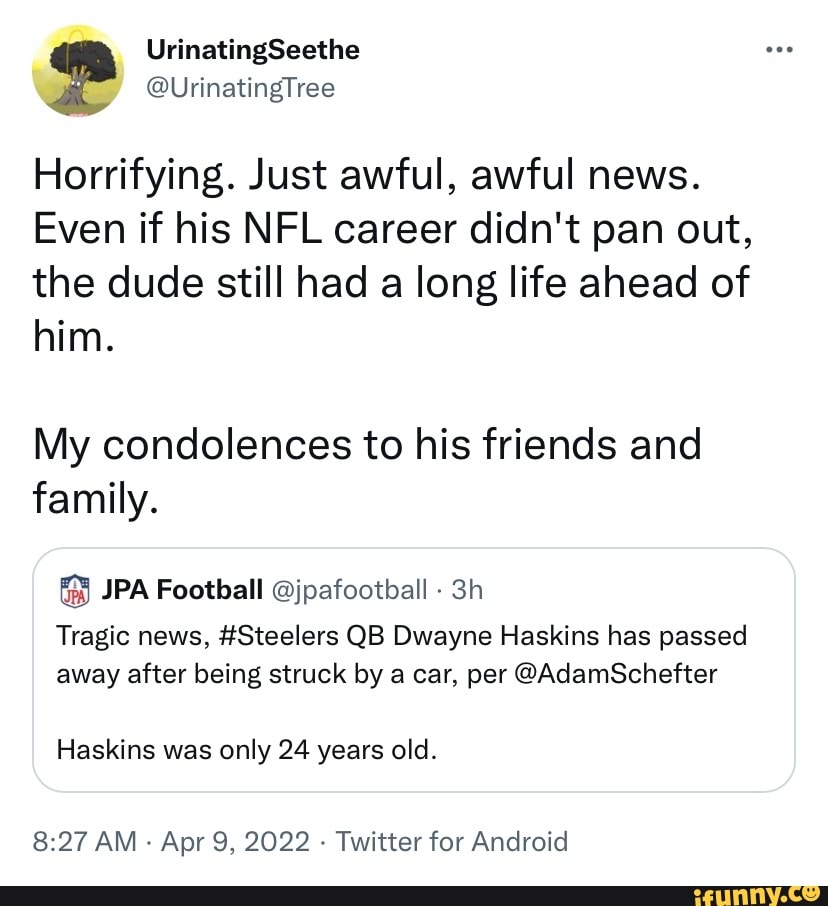Click the black bottom banner bar
This screenshot has height=906, width=828.
(x=350, y=894)
